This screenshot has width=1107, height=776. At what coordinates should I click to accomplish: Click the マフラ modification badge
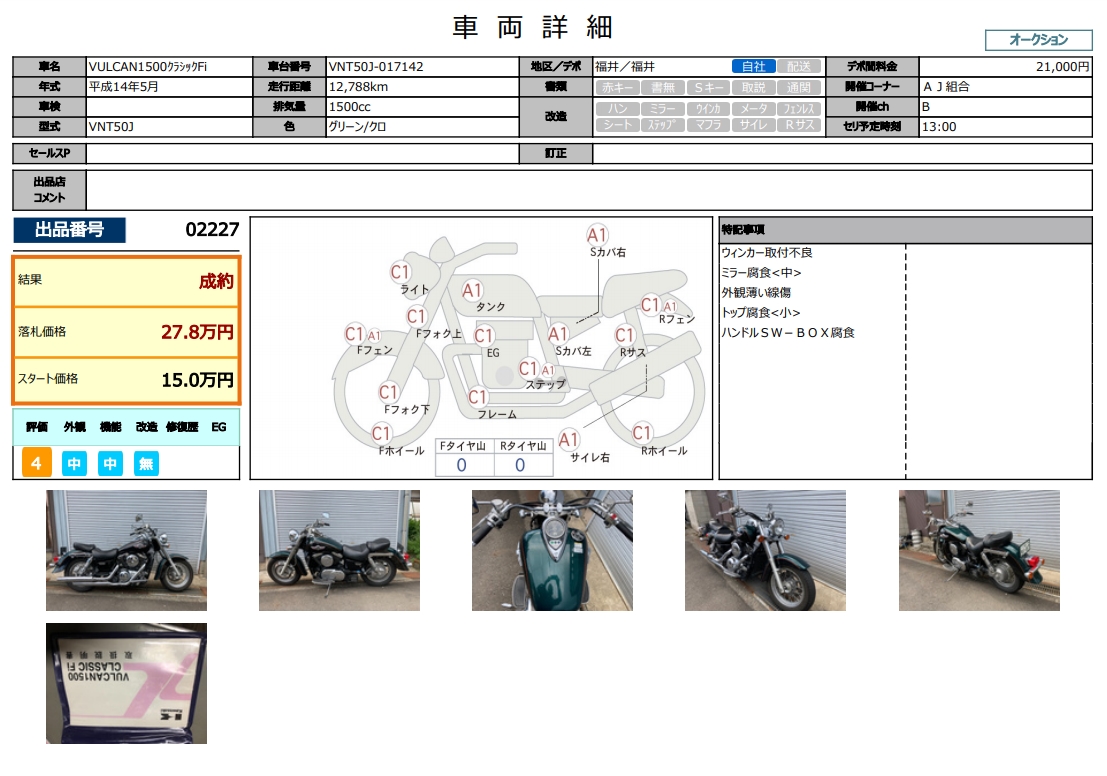pos(709,124)
